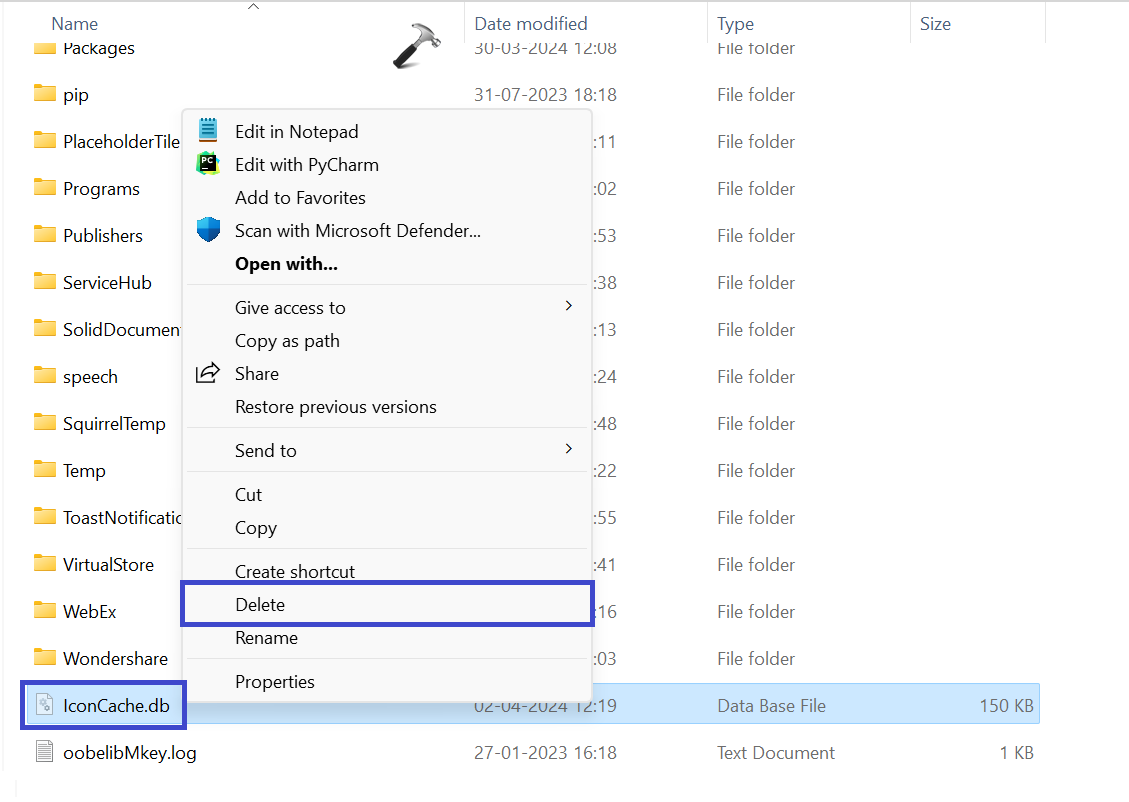Sort files by Date modified column

click(x=530, y=23)
